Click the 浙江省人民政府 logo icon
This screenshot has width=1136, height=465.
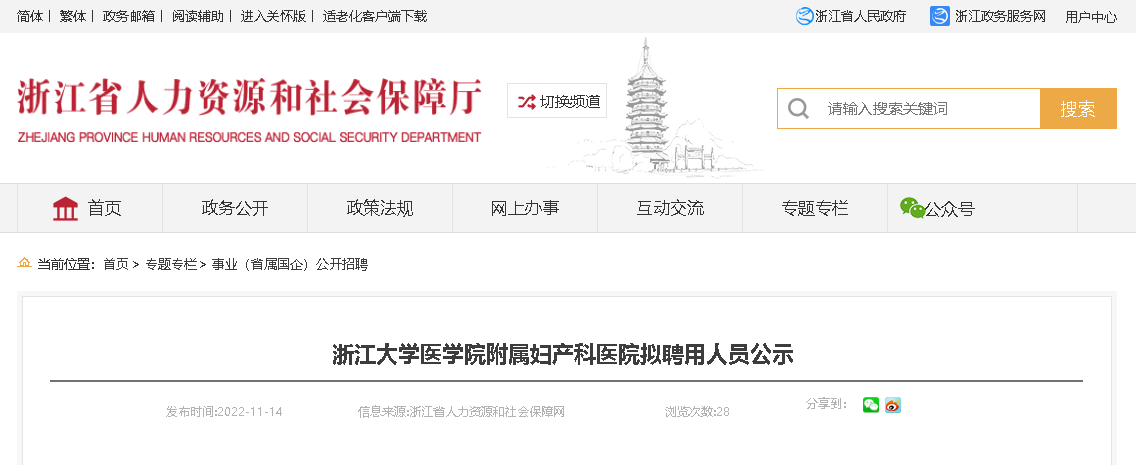(x=804, y=16)
